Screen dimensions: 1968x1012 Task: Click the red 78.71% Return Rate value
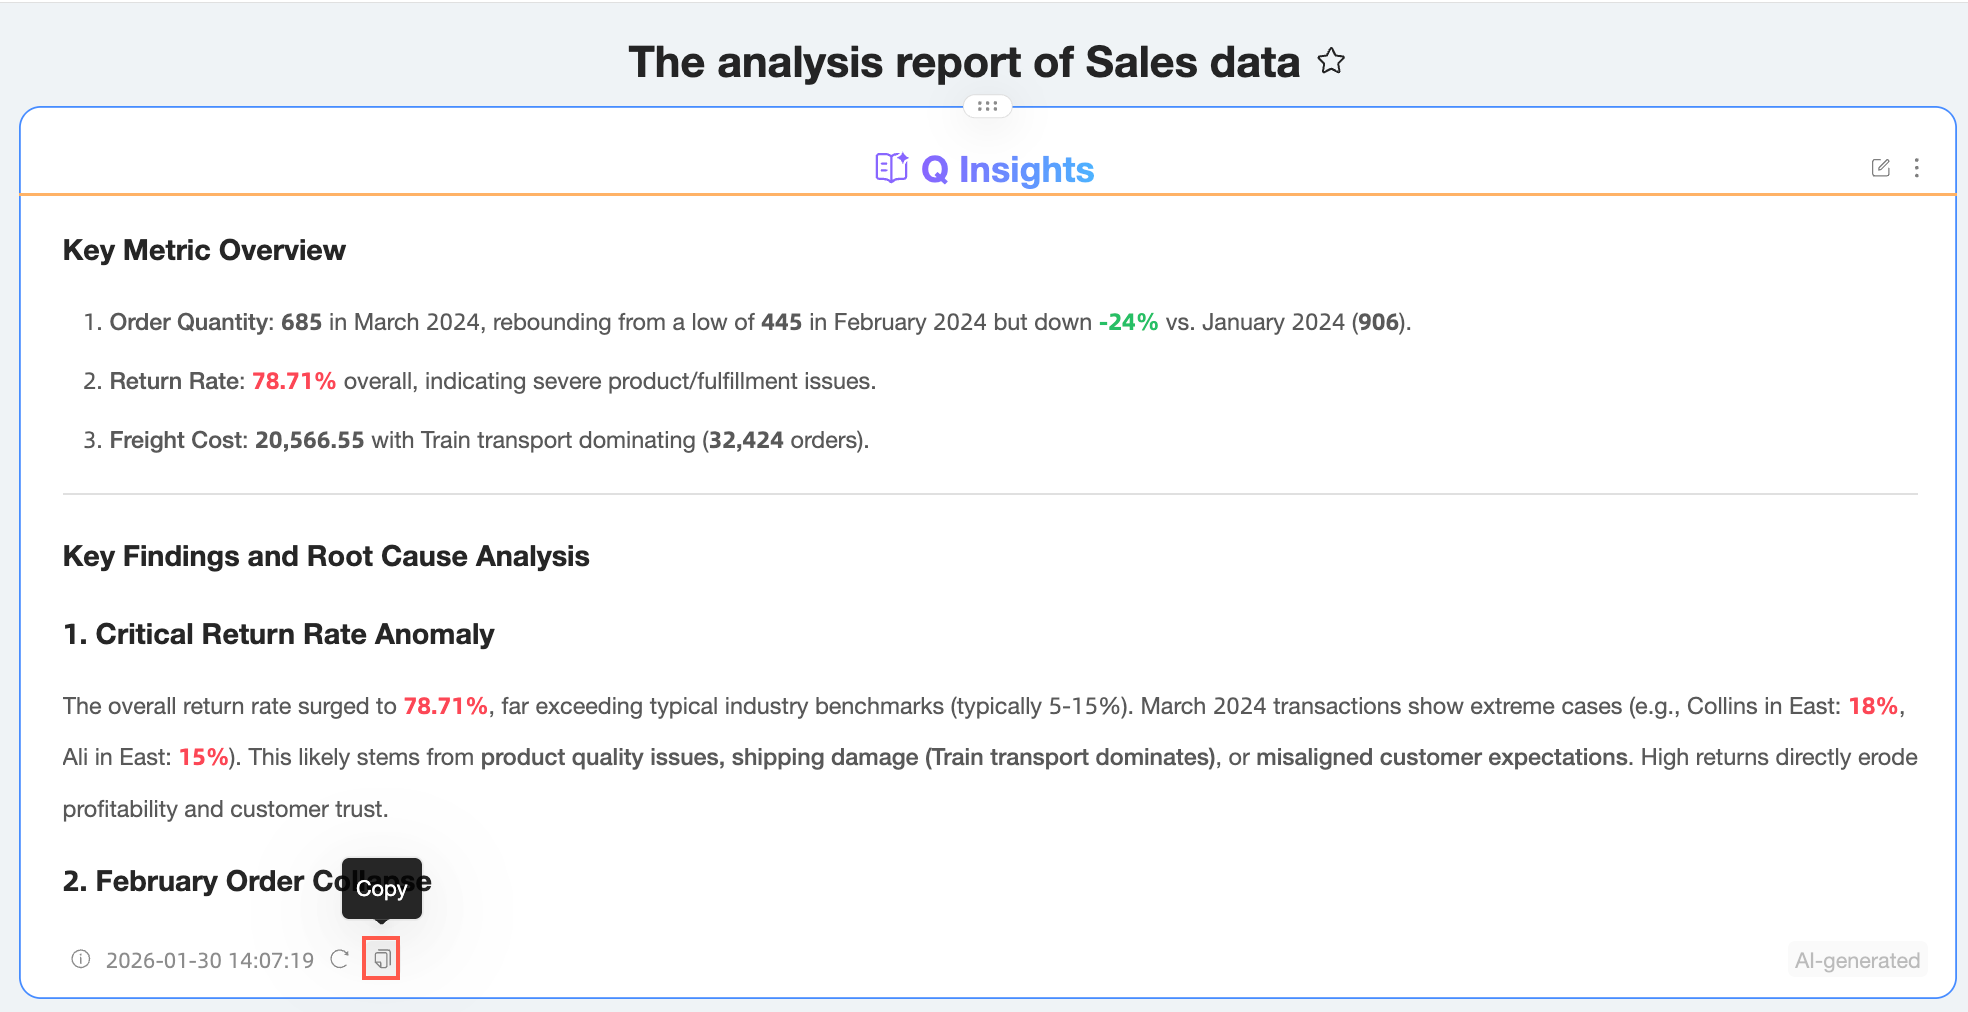pos(294,381)
